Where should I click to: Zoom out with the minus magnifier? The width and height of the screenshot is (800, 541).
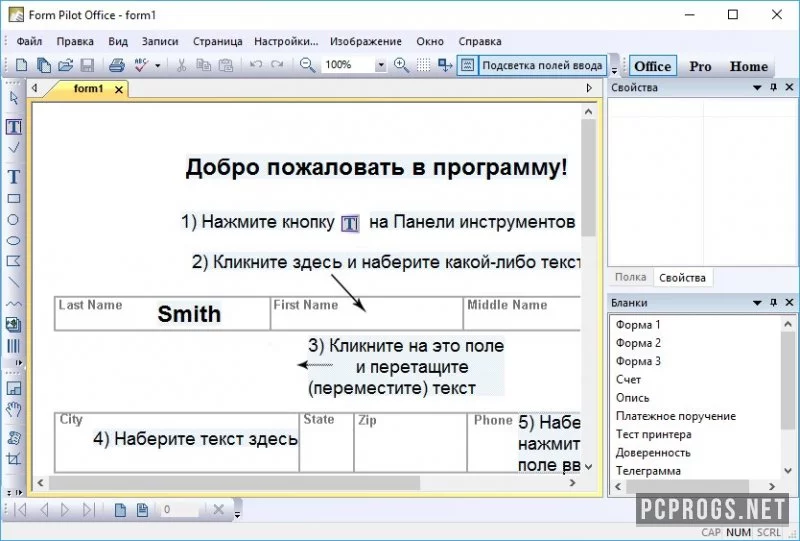(x=307, y=65)
